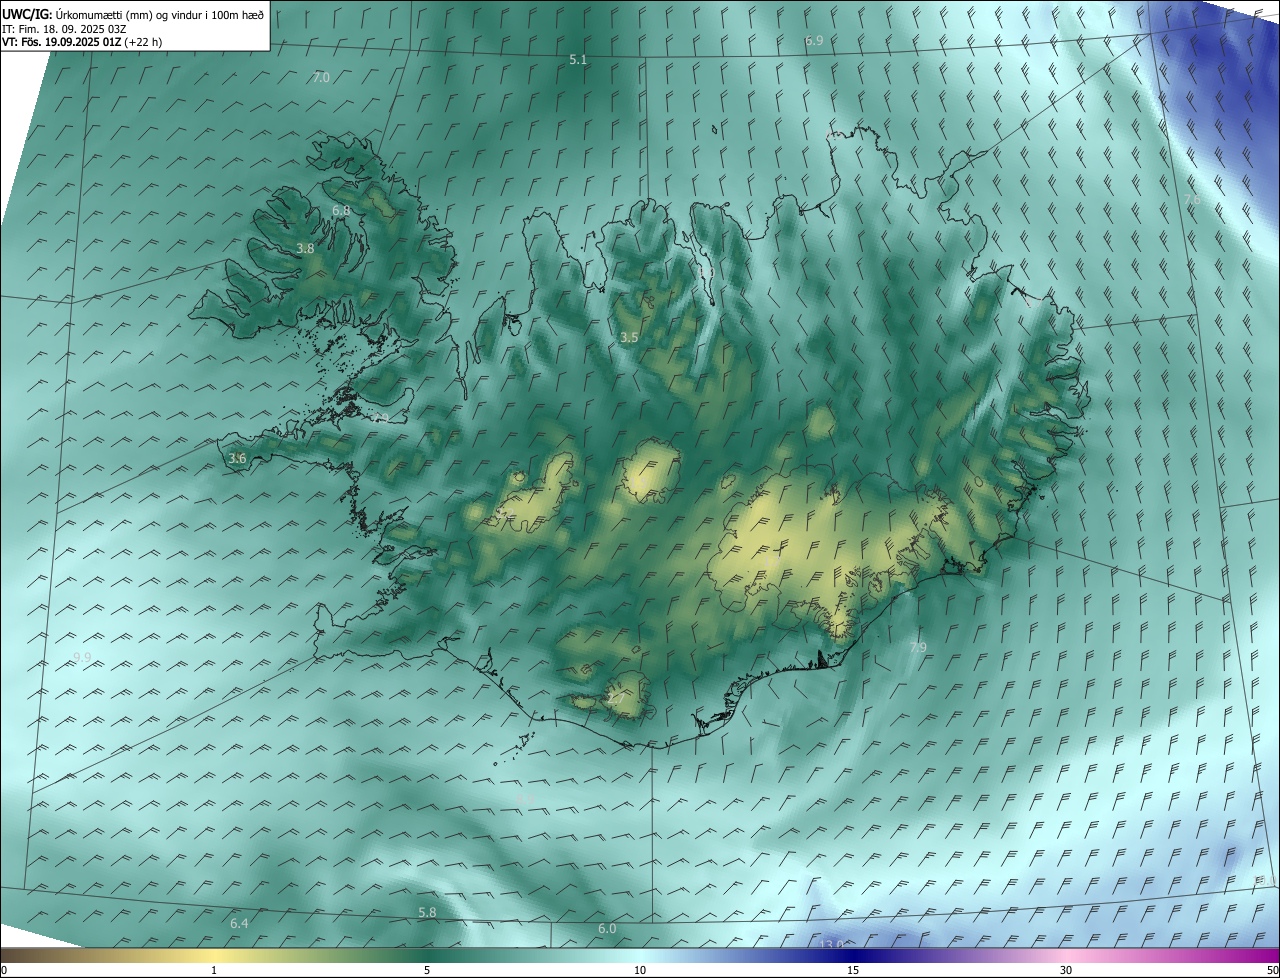The image size is (1280, 978).
Task: Click the 15 tick on the color scale
Action: click(853, 970)
